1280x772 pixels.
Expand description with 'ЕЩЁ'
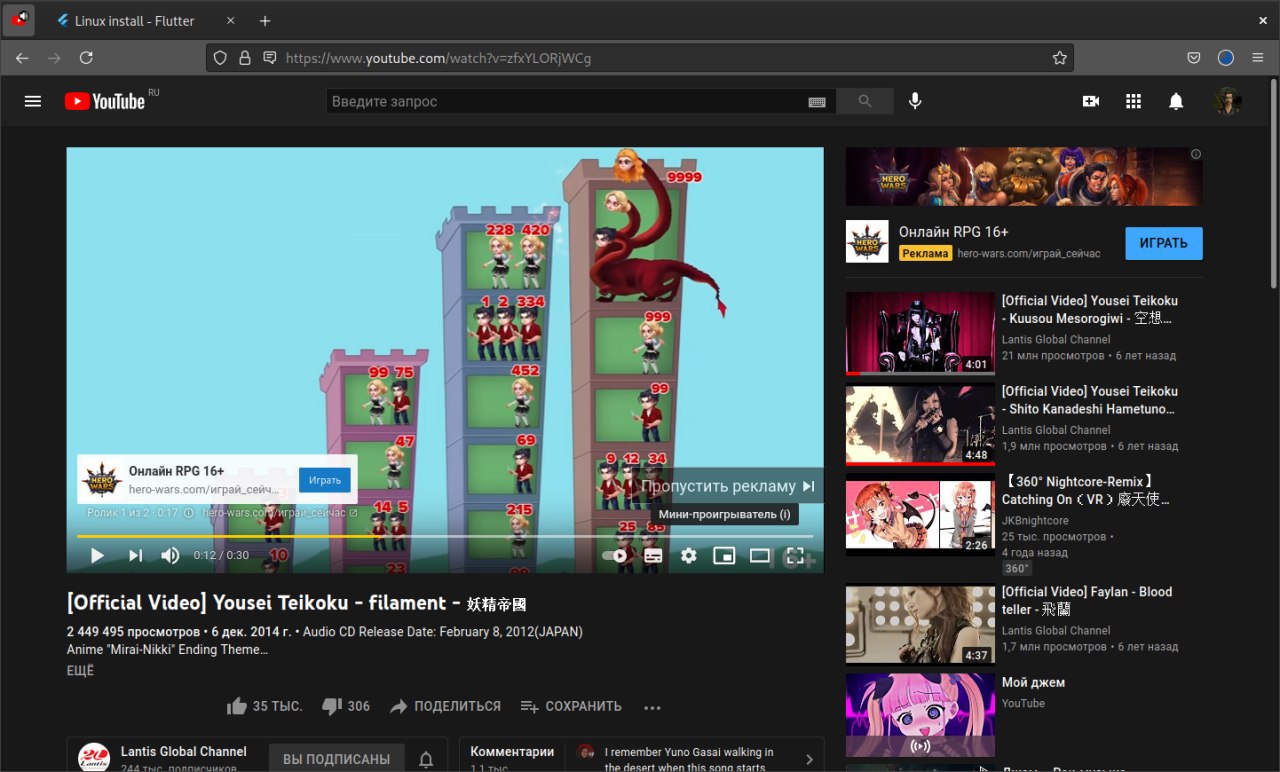[x=80, y=670]
